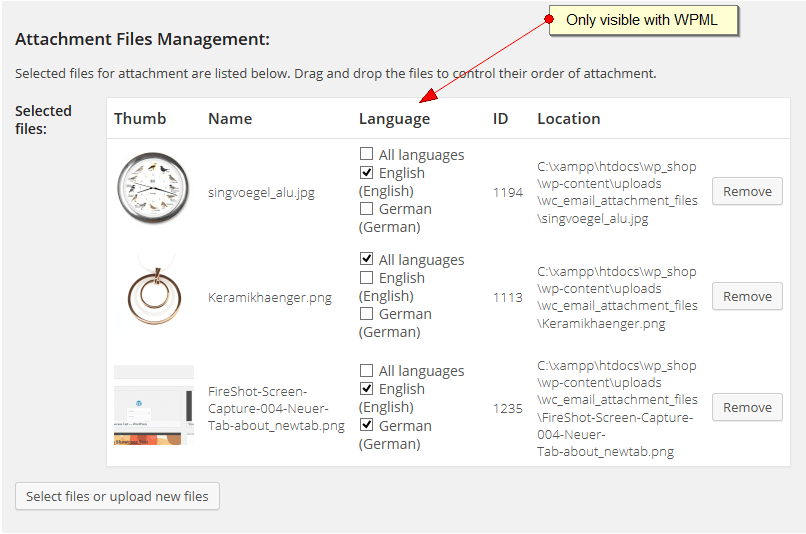Viewport: 806px width, 534px height.
Task: Uncheck English for FireShot-Screen-Capture file
Action: point(367,388)
